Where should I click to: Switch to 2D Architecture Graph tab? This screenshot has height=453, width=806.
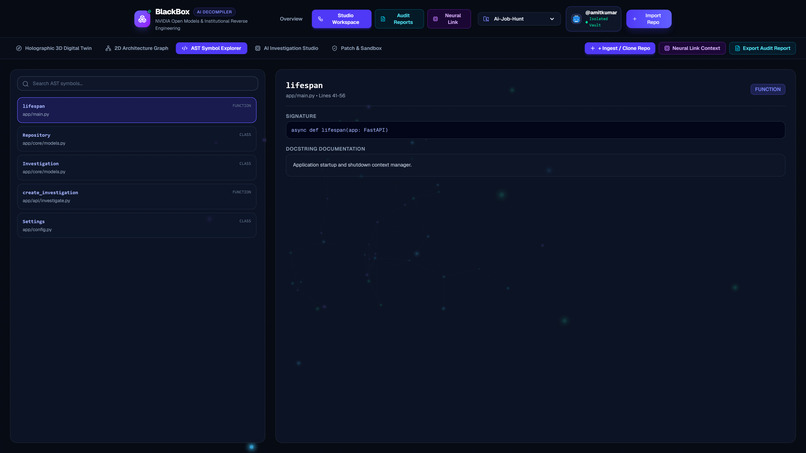click(137, 48)
